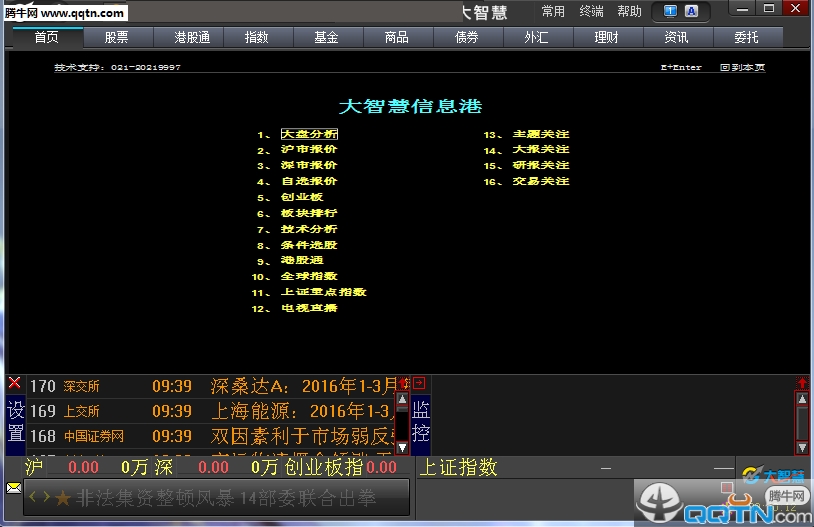The width and height of the screenshot is (814, 527).
Task: Open the 帮助 menu
Action: tap(630, 11)
